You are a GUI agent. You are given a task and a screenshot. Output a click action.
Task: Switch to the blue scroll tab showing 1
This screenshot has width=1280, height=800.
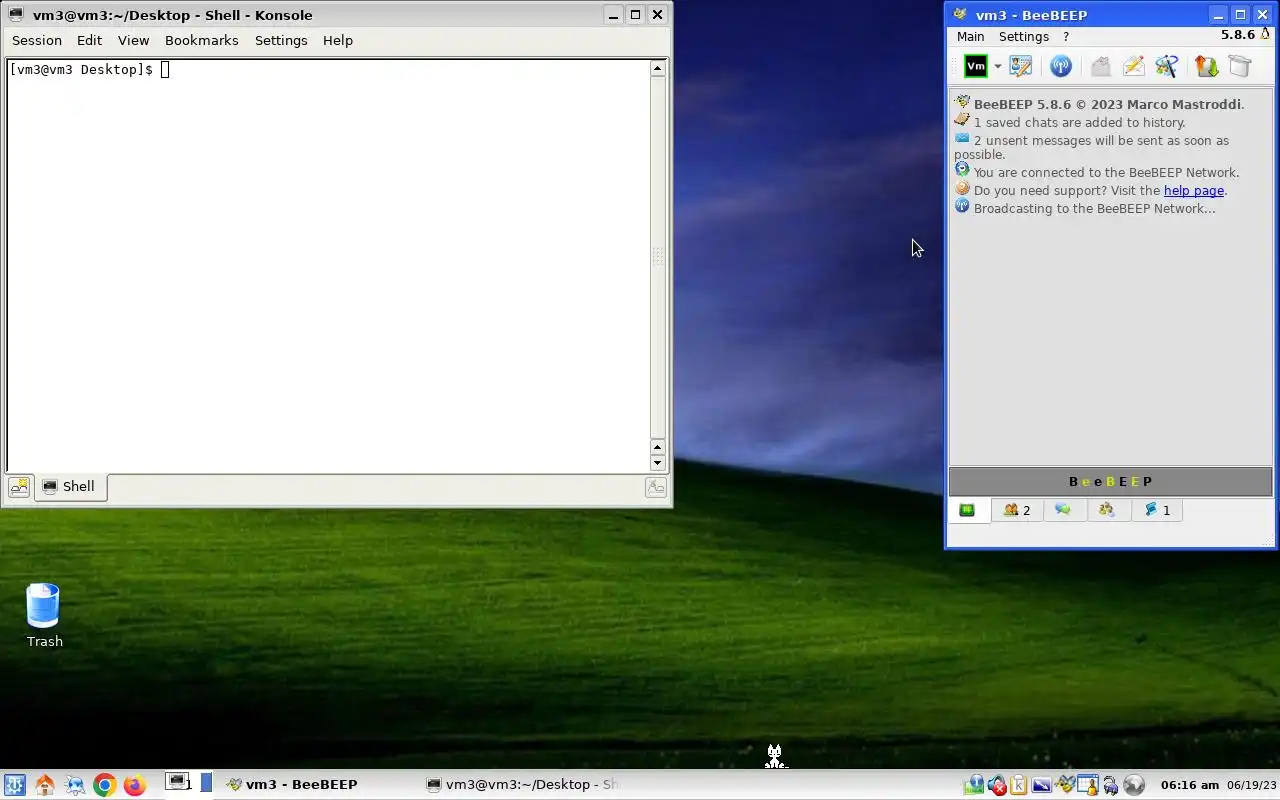click(1157, 510)
